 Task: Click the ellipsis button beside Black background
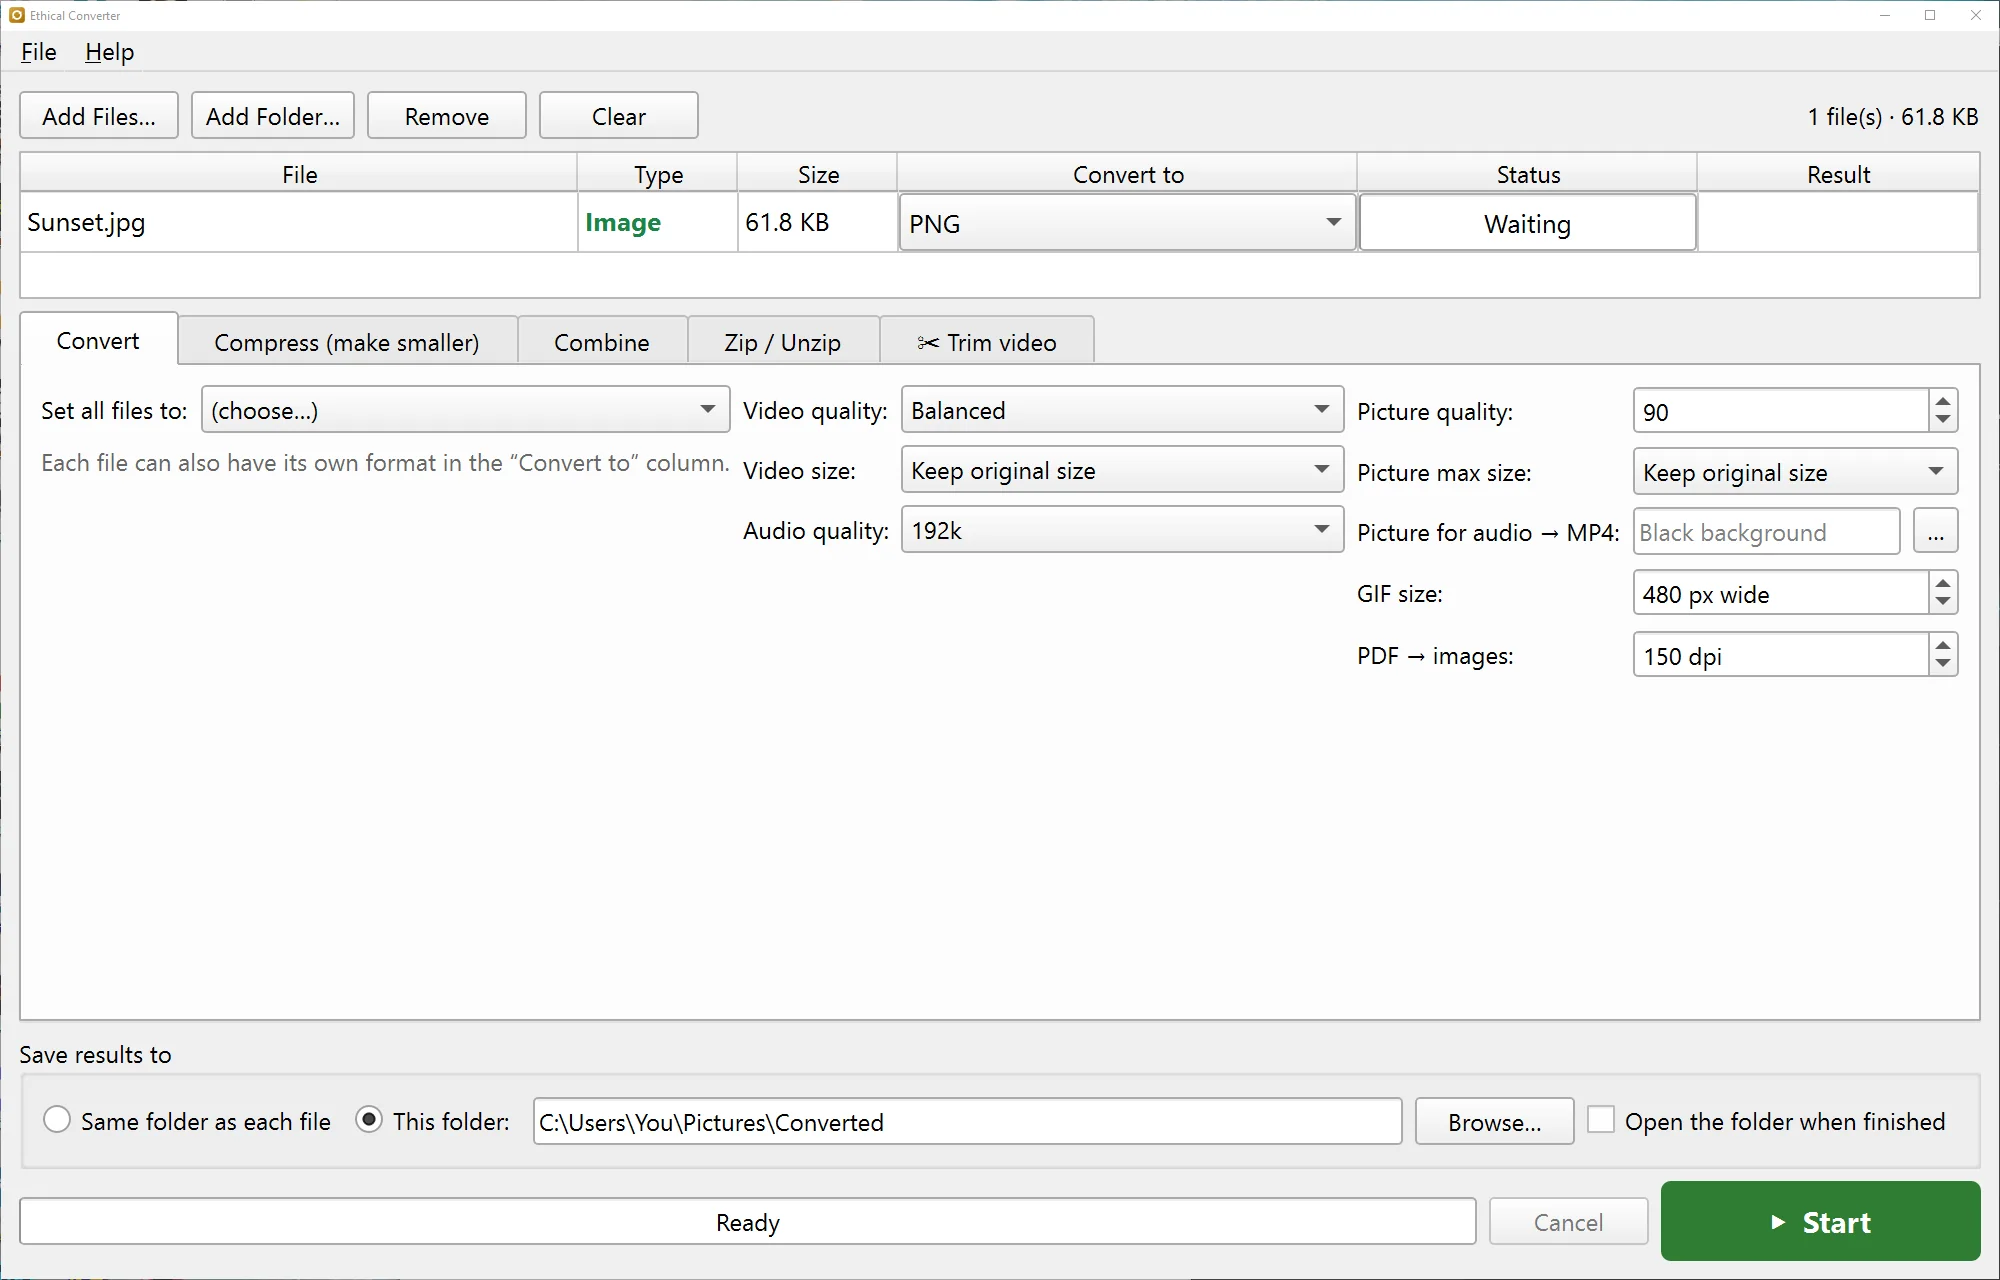point(1935,532)
